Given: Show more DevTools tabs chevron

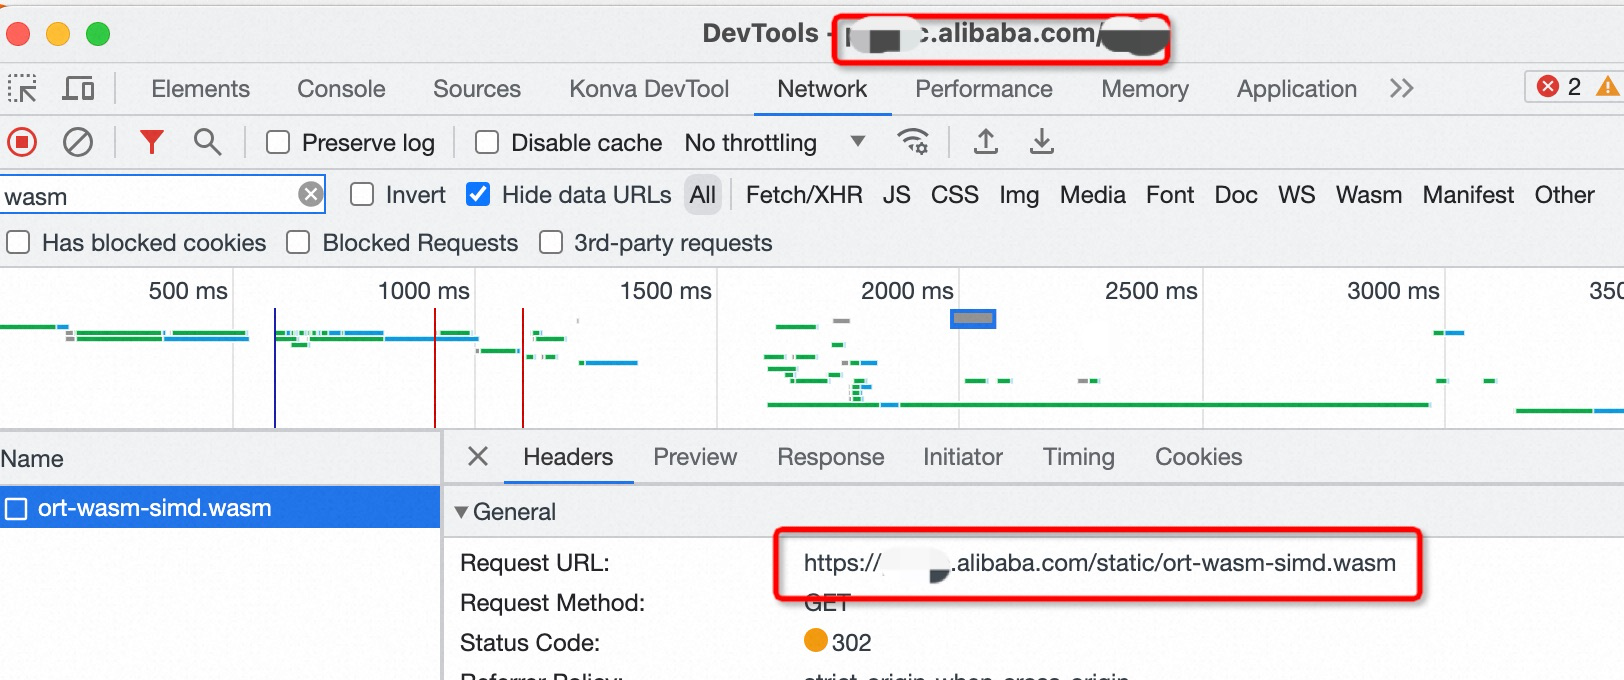Looking at the screenshot, I should [x=1401, y=89].
